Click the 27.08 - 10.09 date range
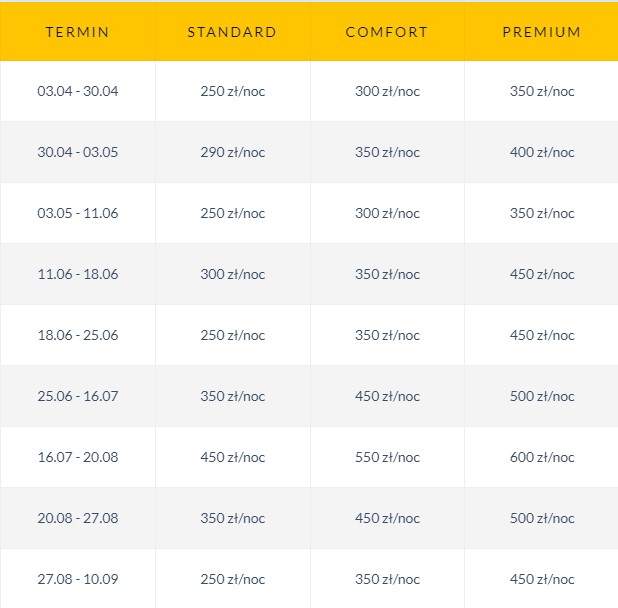618x608 pixels. click(78, 579)
